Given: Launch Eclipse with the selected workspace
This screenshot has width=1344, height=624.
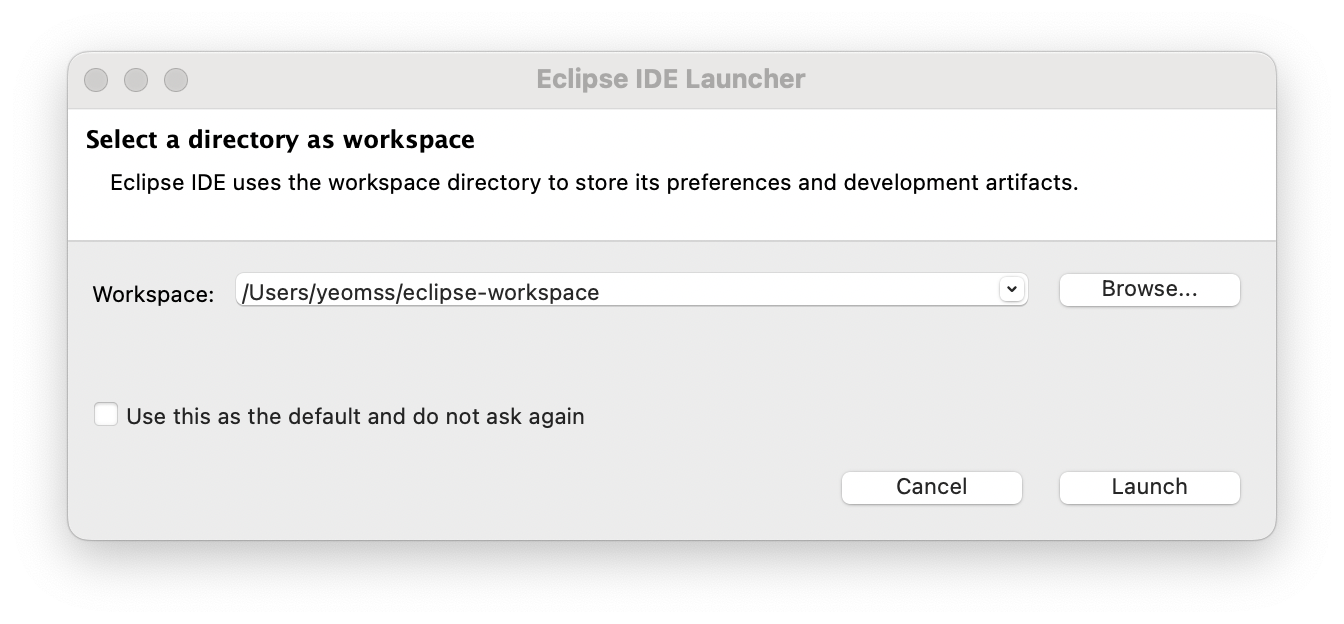Looking at the screenshot, I should pyautogui.click(x=1150, y=487).
